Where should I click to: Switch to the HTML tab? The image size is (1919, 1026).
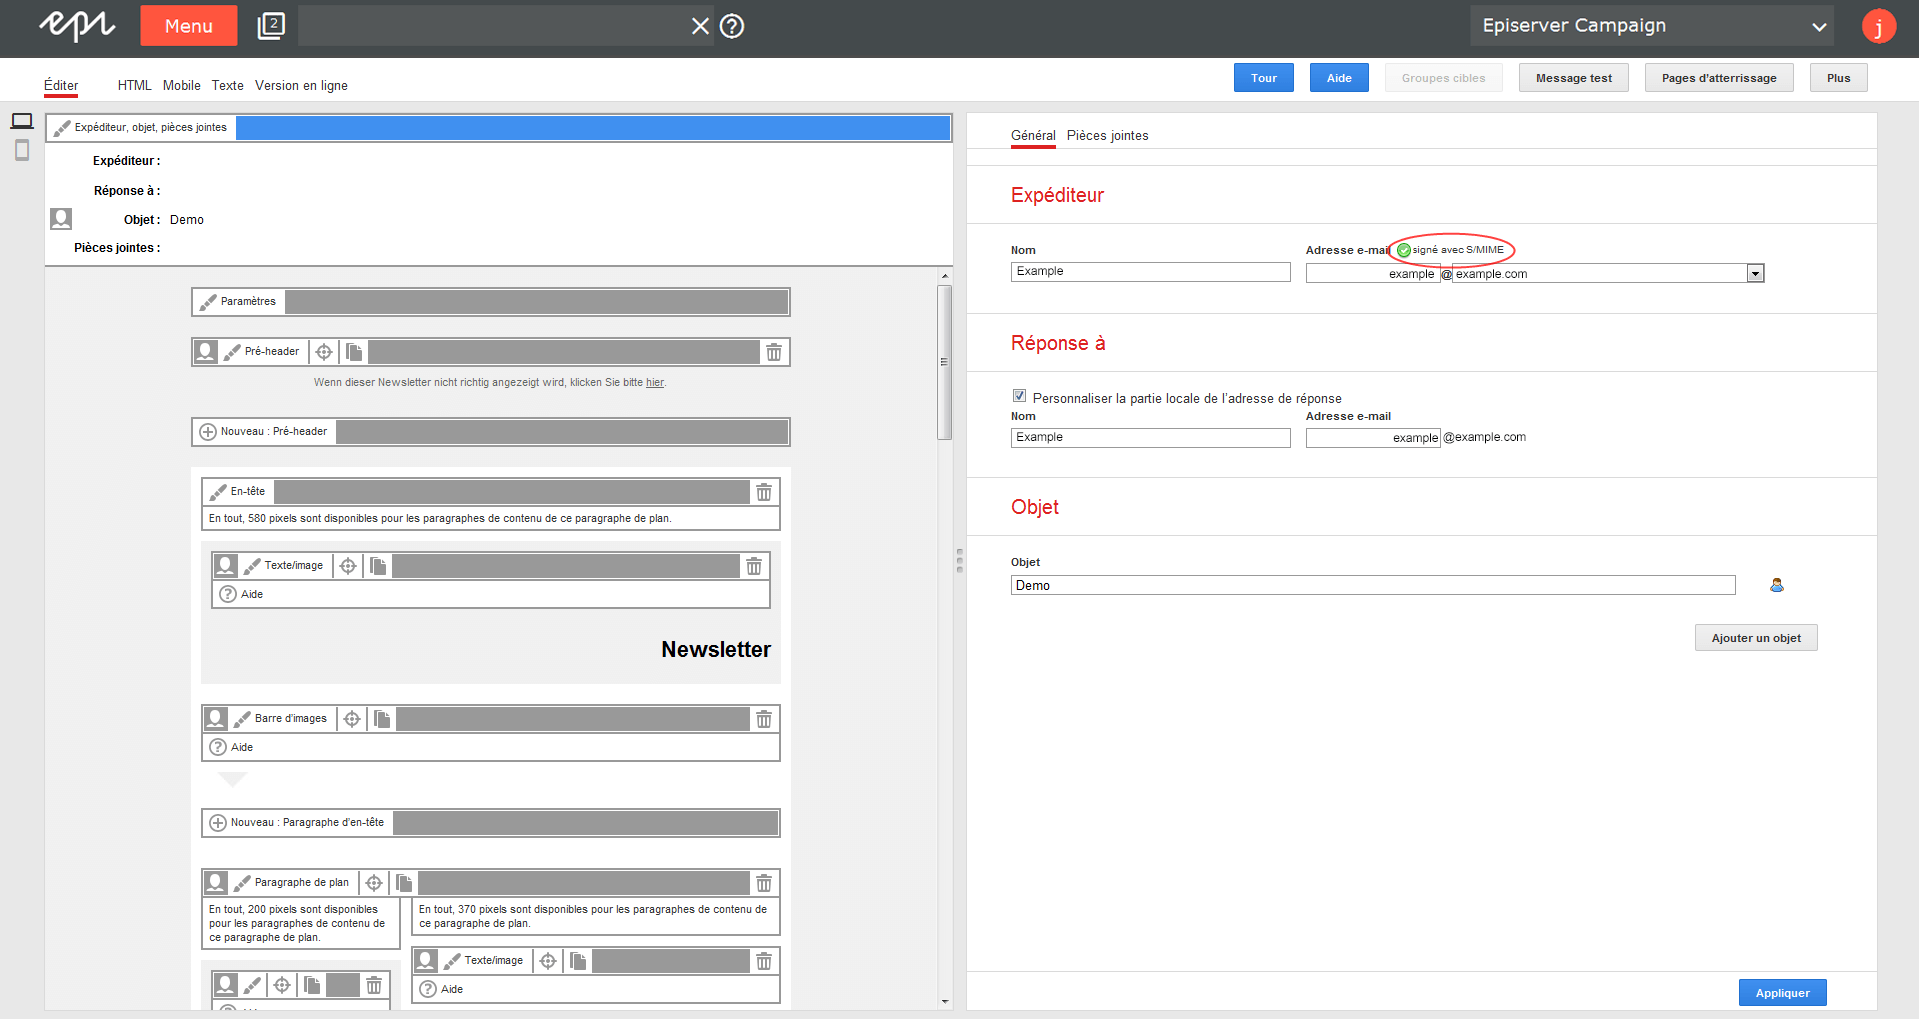pyautogui.click(x=134, y=86)
